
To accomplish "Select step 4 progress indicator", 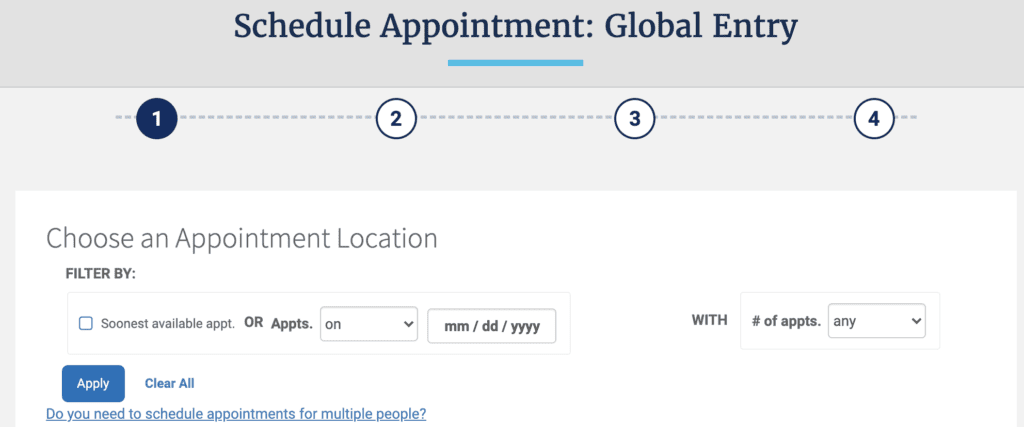I will tap(873, 120).
